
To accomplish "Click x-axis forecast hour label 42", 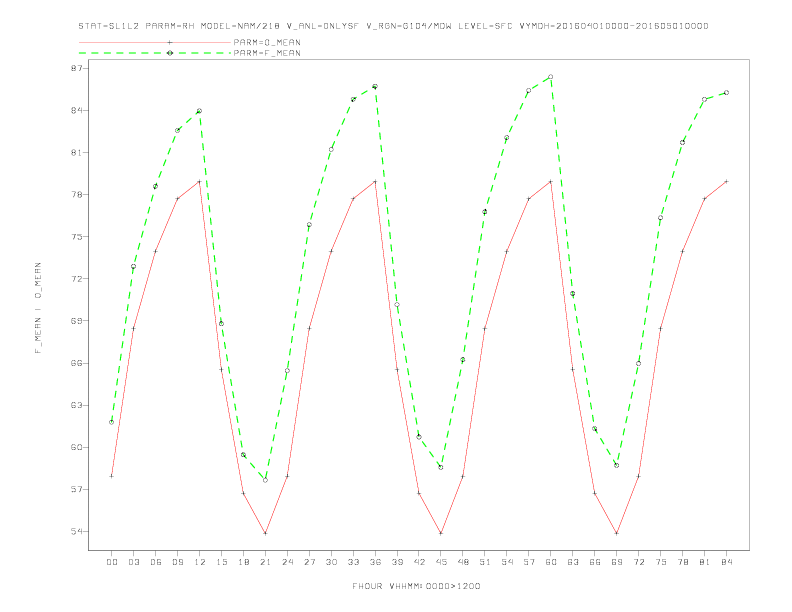I will point(419,562).
